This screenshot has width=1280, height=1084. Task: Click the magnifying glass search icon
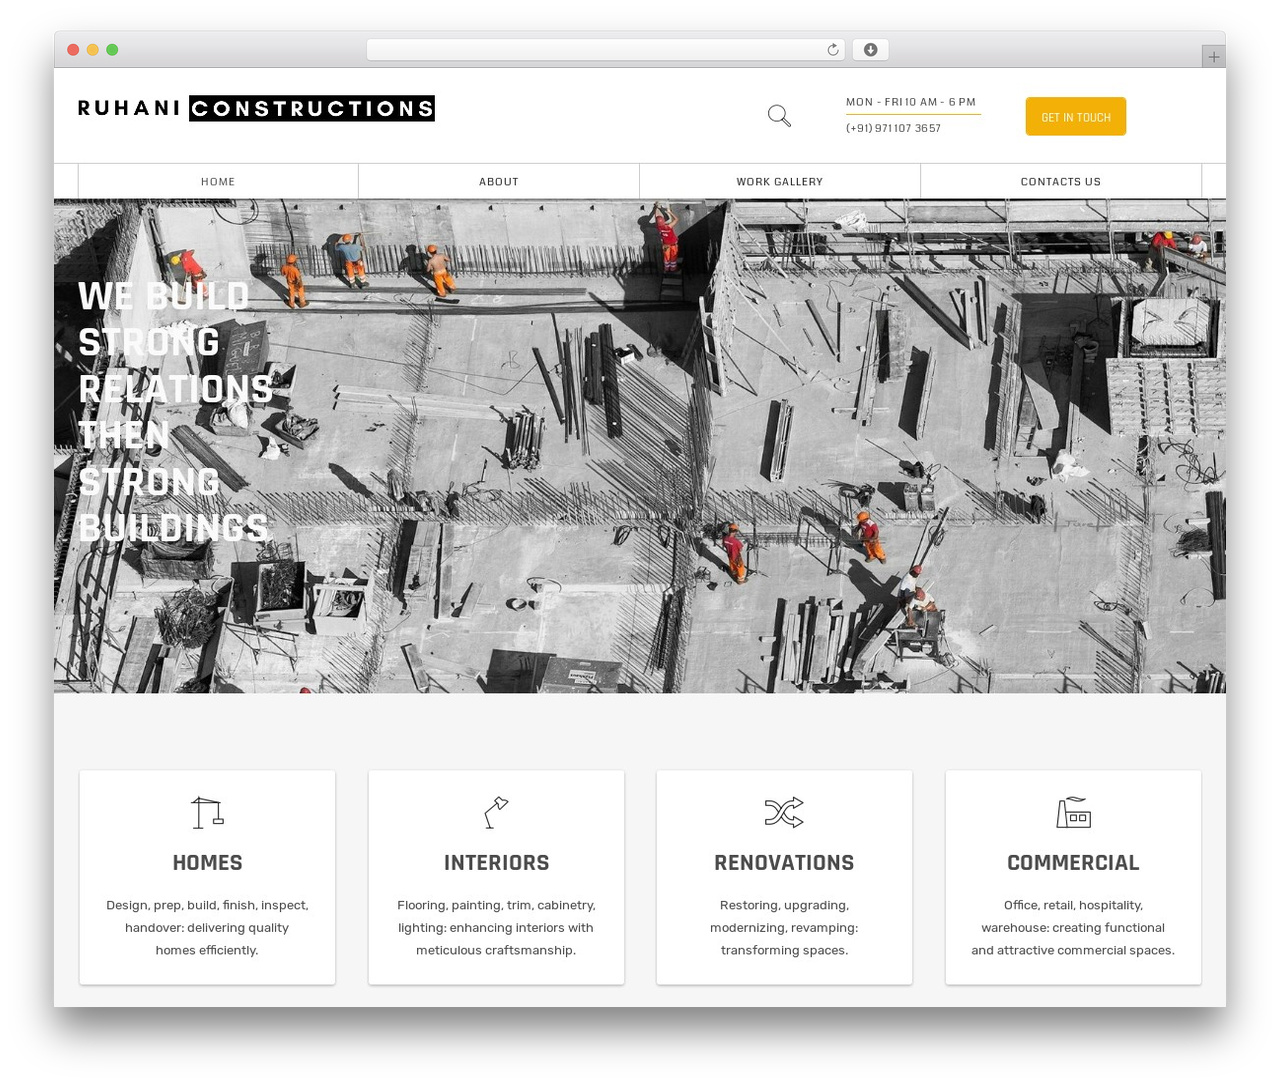(779, 116)
